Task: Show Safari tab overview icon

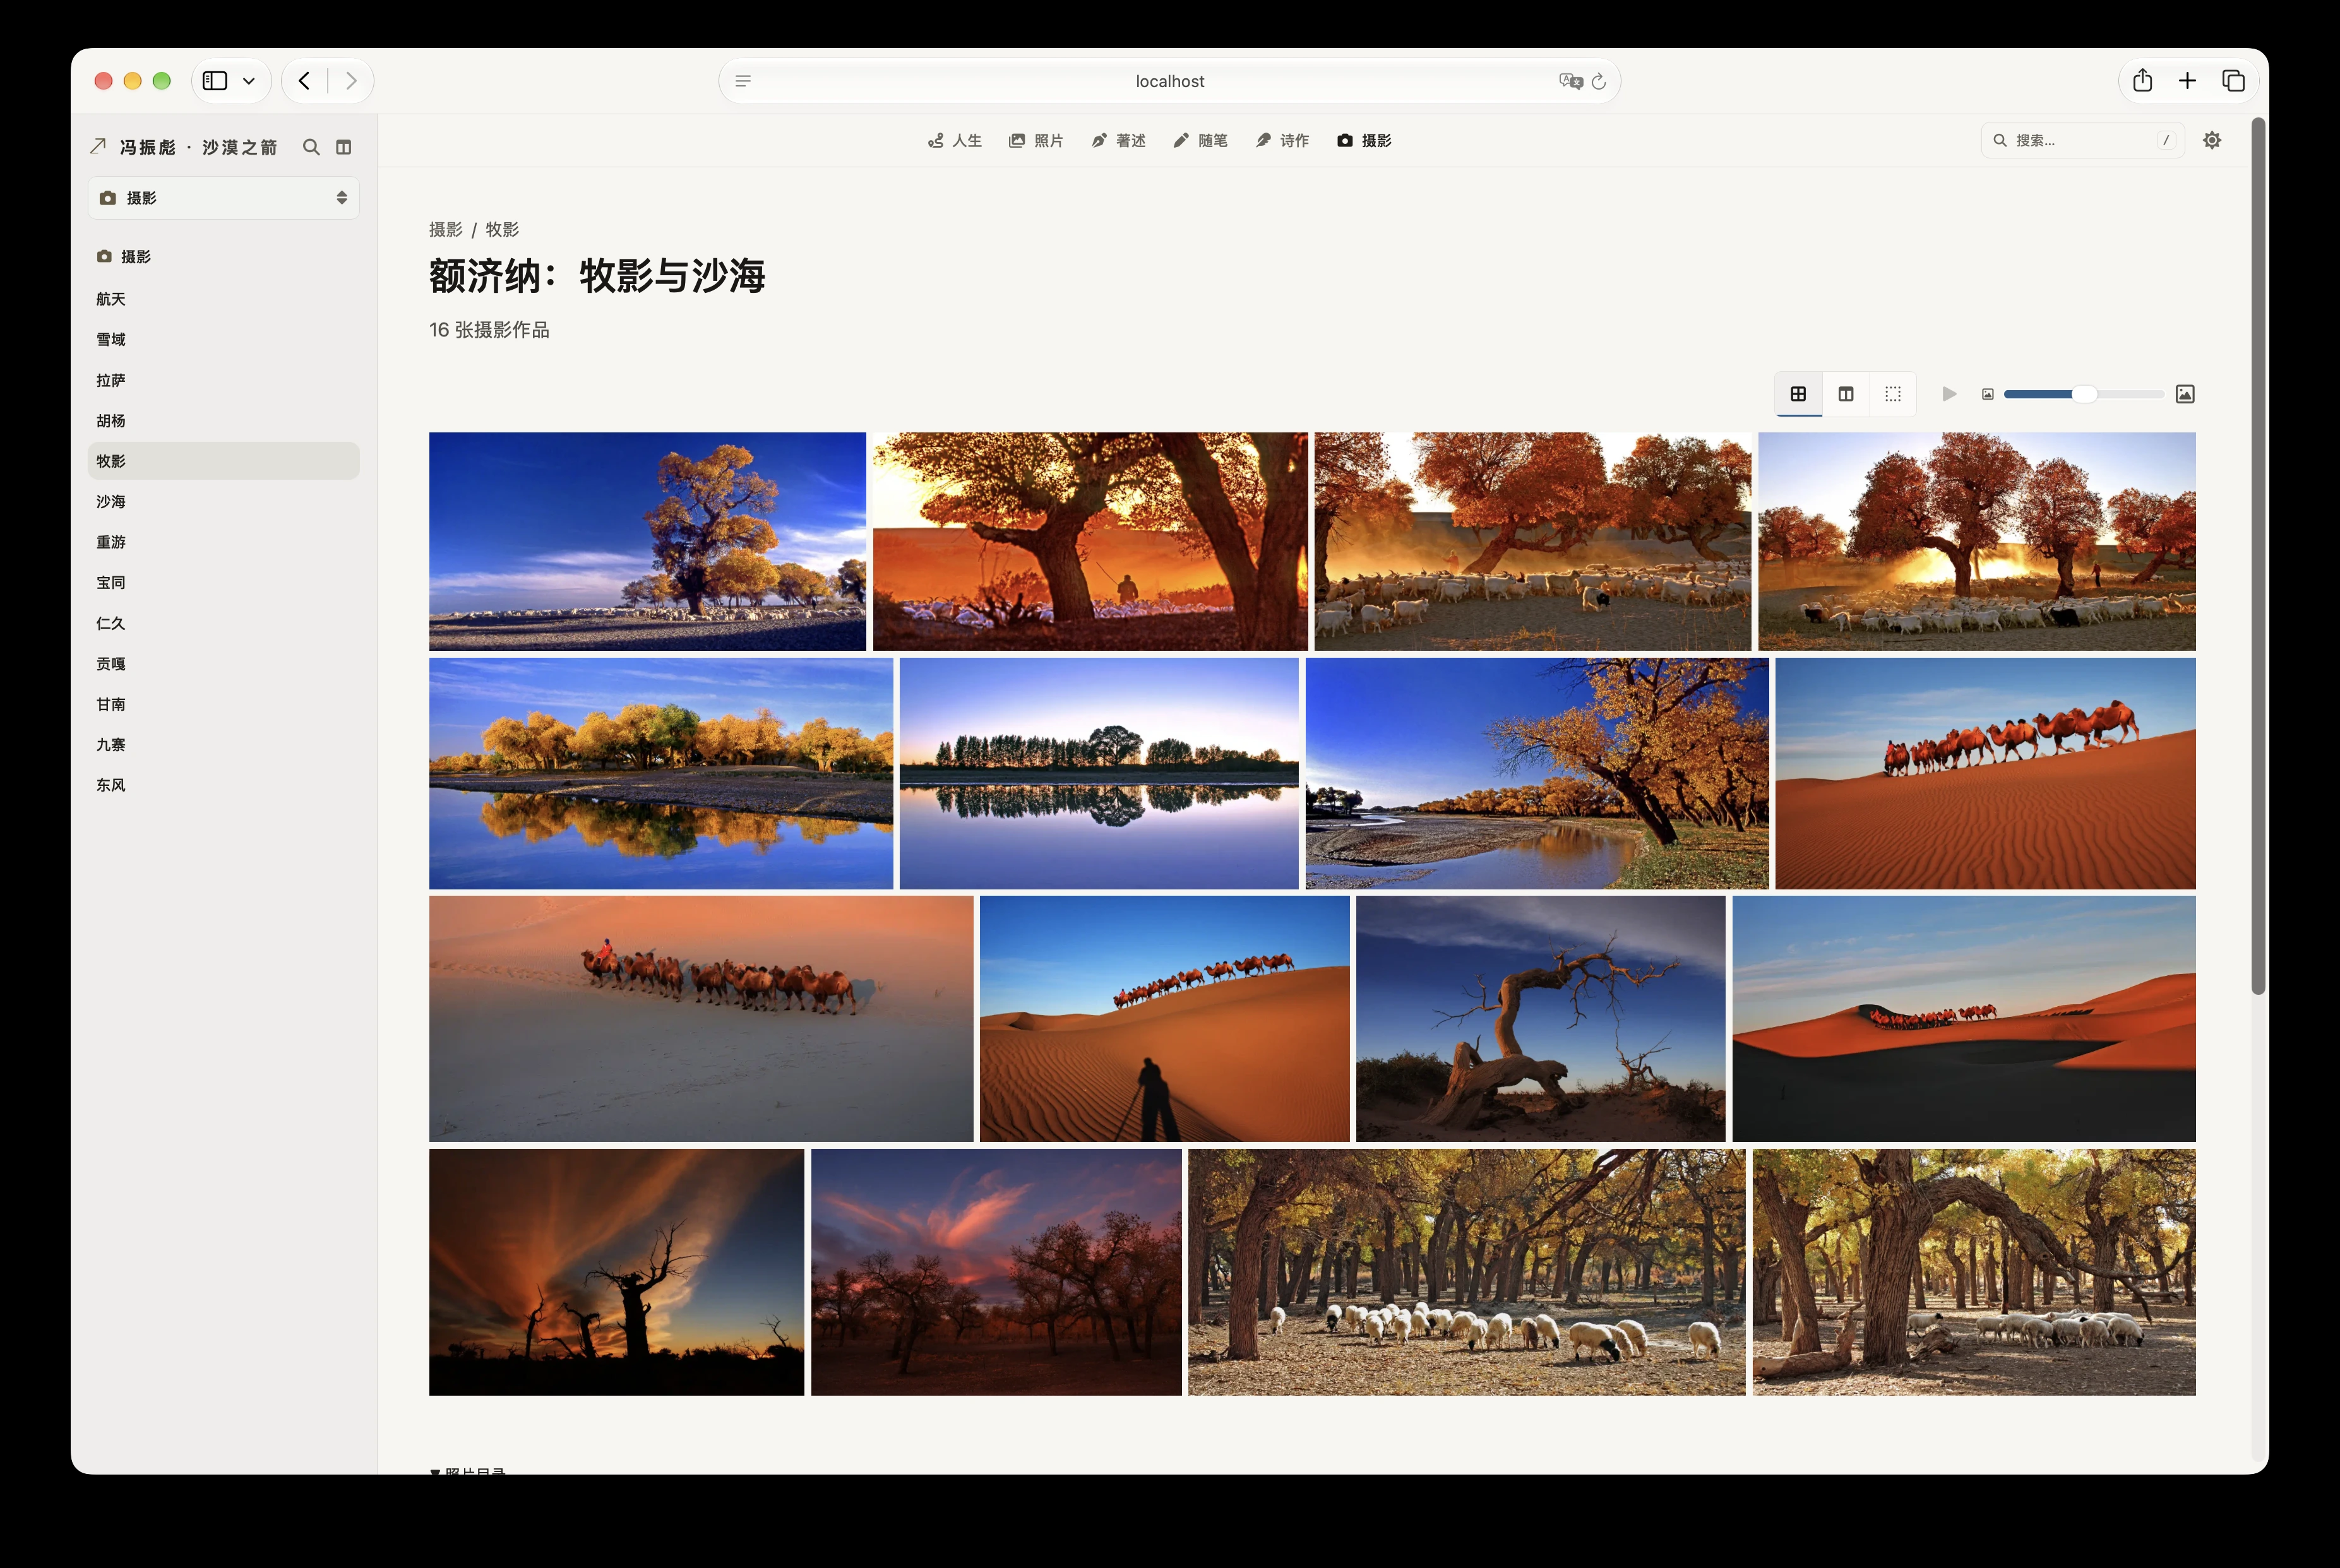Action: [x=2233, y=81]
